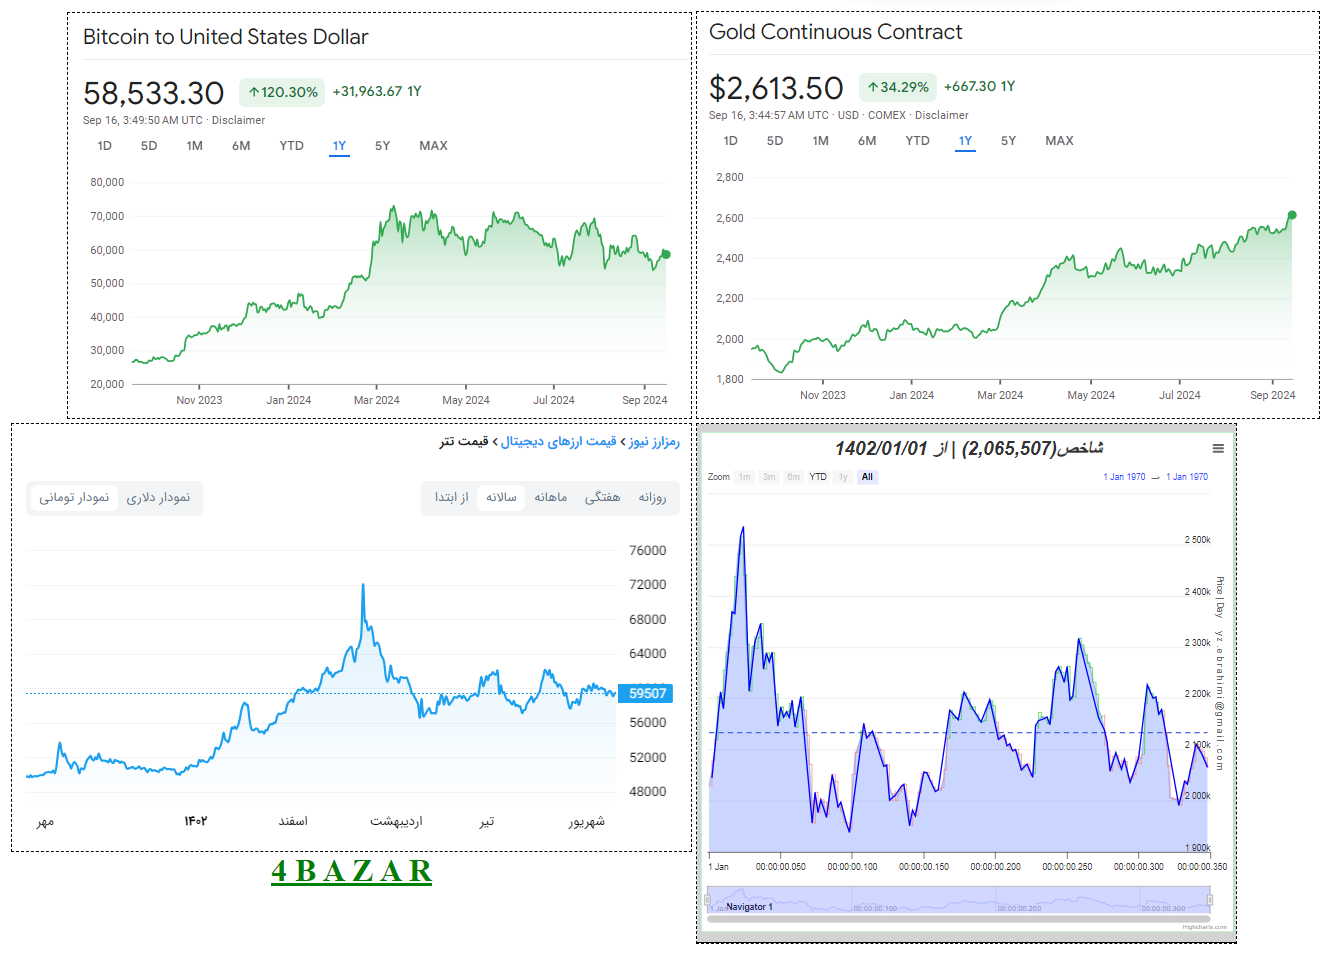Select the ماهانه monthly timeframe
Screen dimensions: 1331x958
[551, 497]
